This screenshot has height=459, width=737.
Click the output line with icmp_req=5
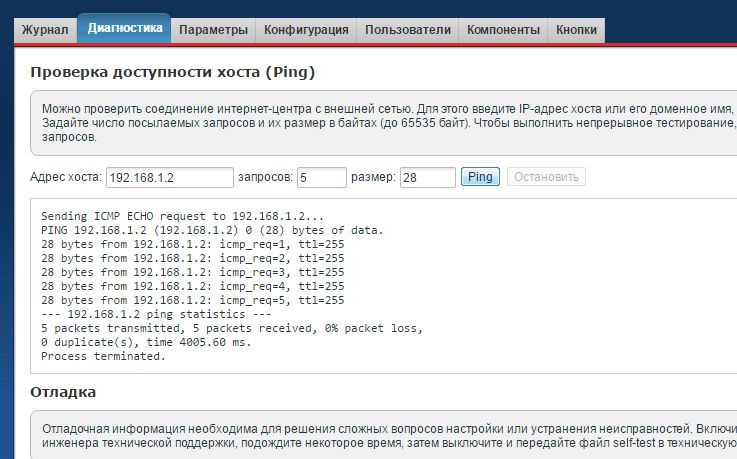pyautogui.click(x=193, y=300)
